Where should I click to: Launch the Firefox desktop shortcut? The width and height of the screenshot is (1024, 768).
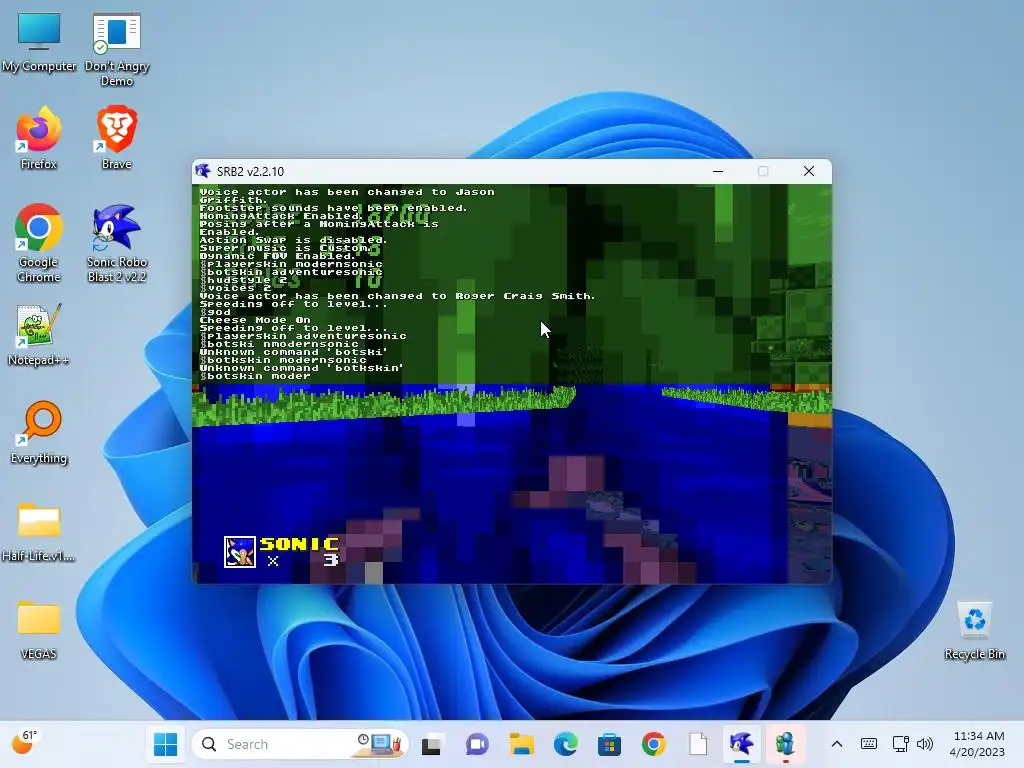[39, 138]
